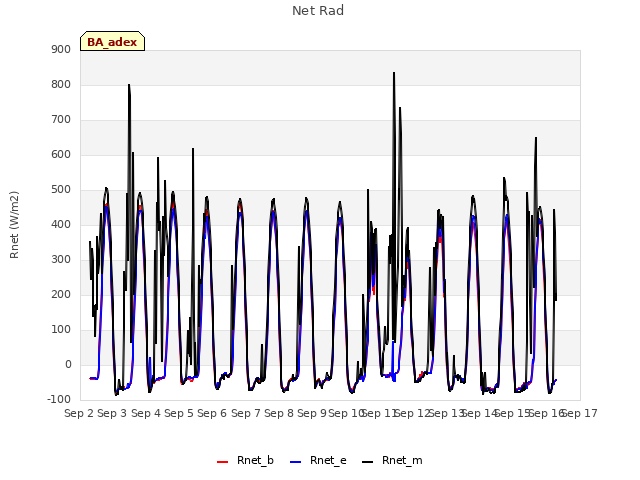Click the 600 y-axis tick label
Image resolution: width=640 pixels, height=480 pixels.
click(61, 155)
